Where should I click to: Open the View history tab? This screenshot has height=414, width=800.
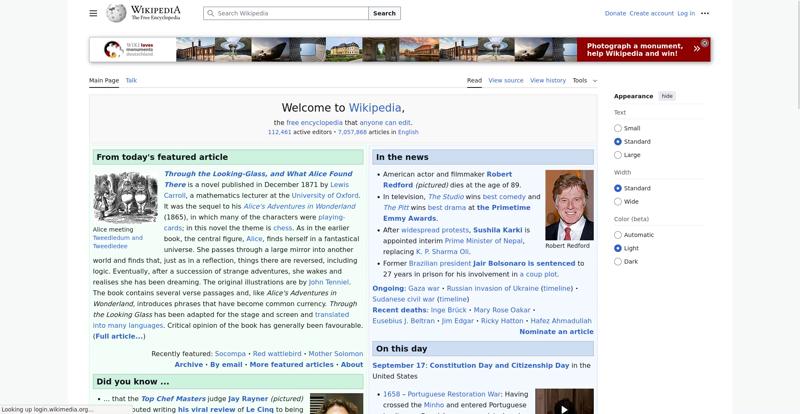(548, 80)
